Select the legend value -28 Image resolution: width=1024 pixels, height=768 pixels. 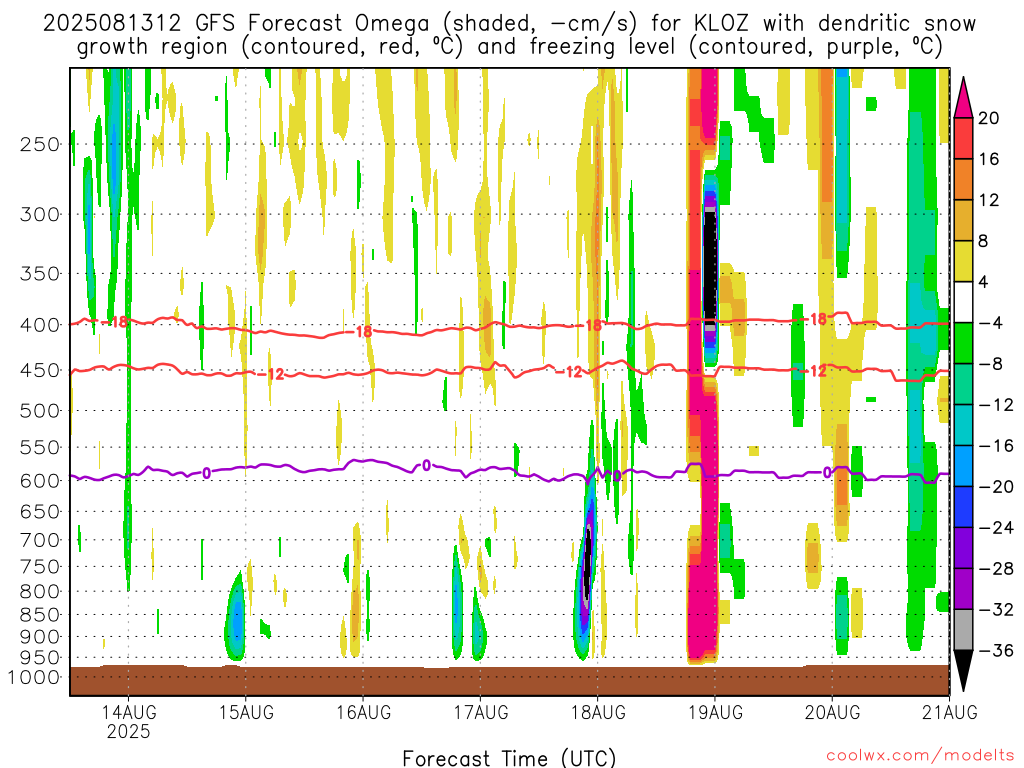(996, 569)
